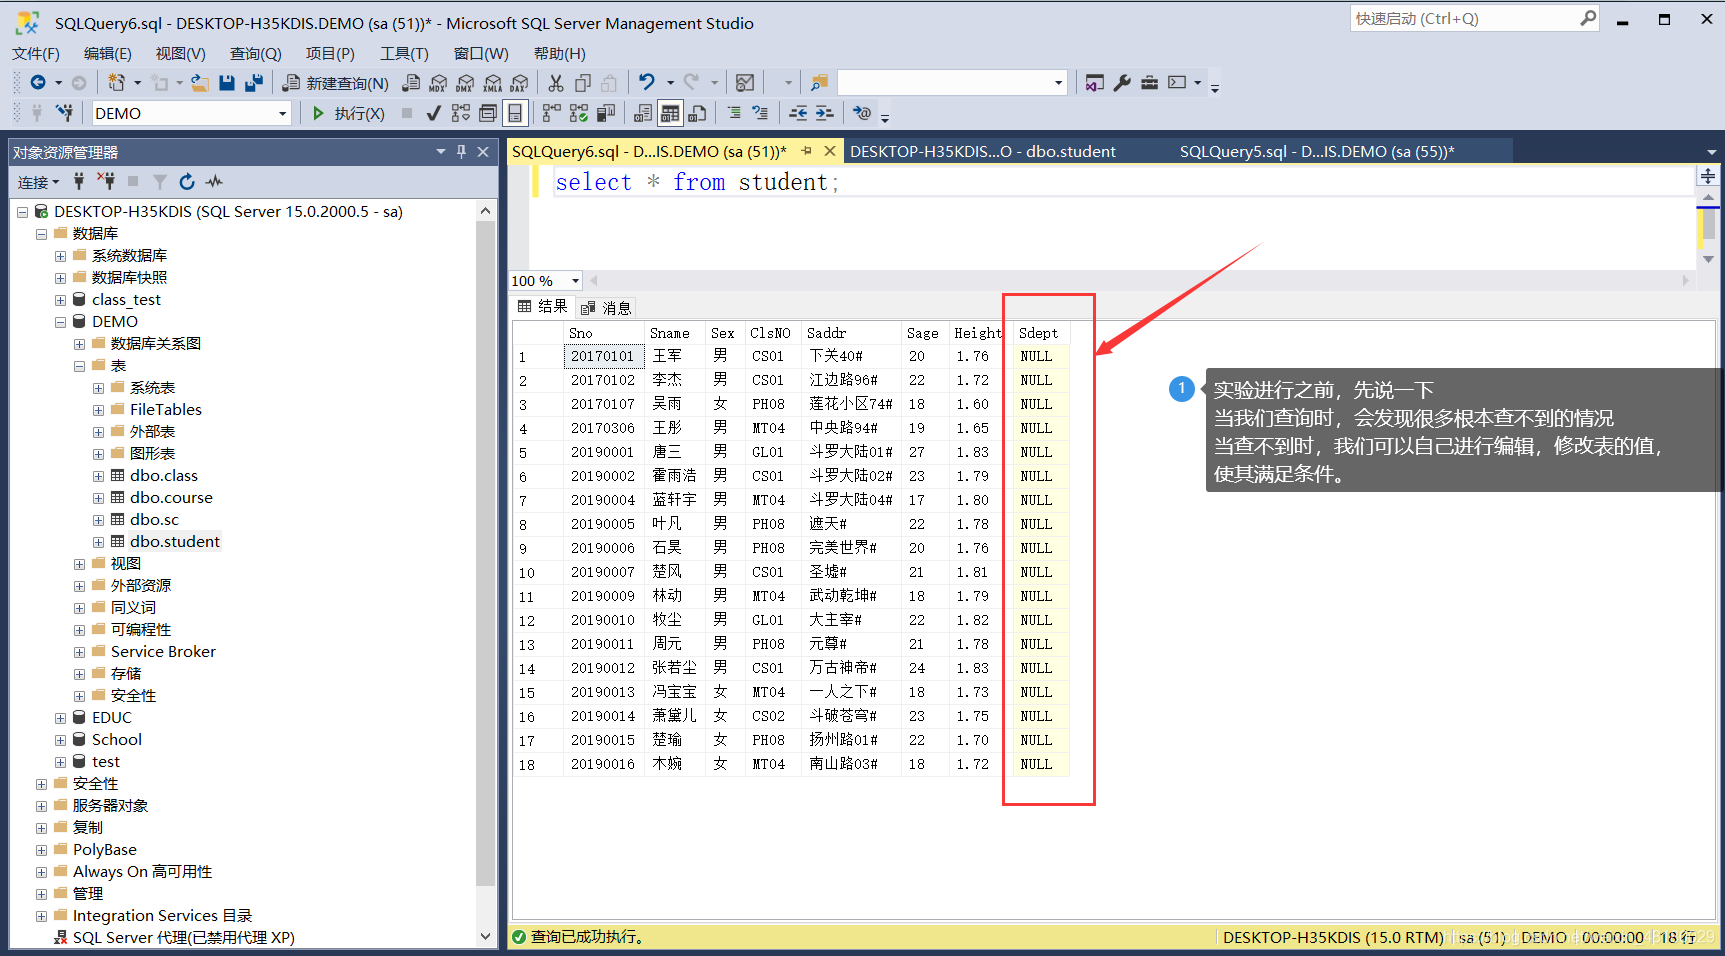This screenshot has height=956, width=1725.
Task: Toggle Results to Text output mode
Action: (643, 113)
